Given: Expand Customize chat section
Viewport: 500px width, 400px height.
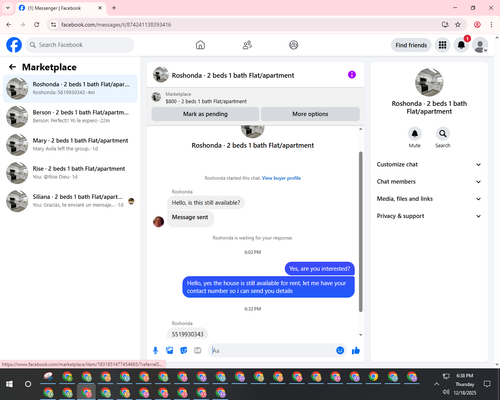Looking at the screenshot, I should point(429,164).
